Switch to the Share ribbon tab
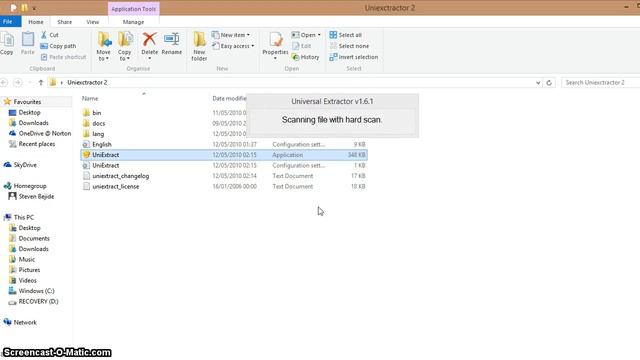This screenshot has height=360, width=640. tap(64, 22)
